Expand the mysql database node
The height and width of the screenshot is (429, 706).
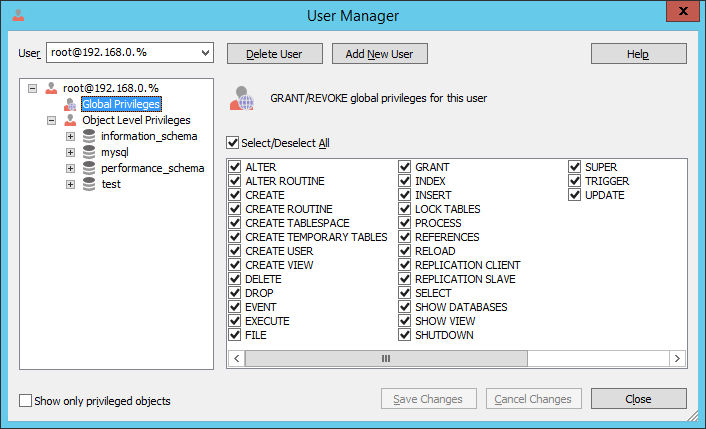pyautogui.click(x=70, y=152)
